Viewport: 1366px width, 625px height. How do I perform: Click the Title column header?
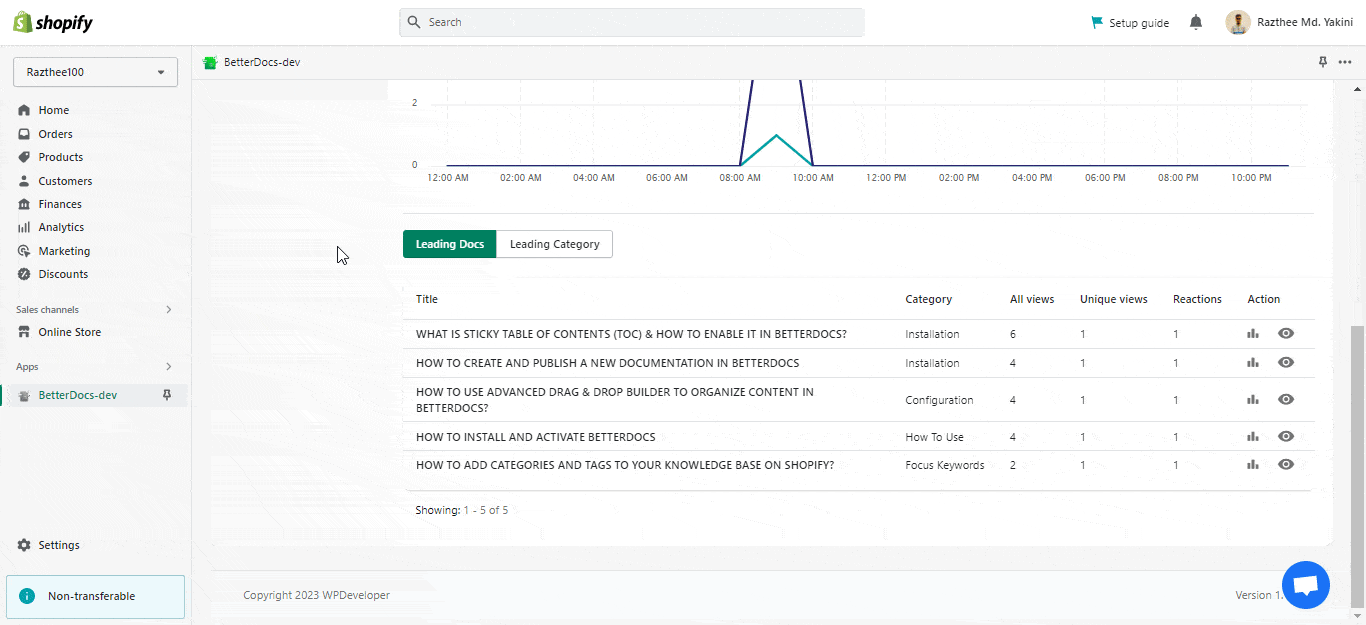[427, 299]
